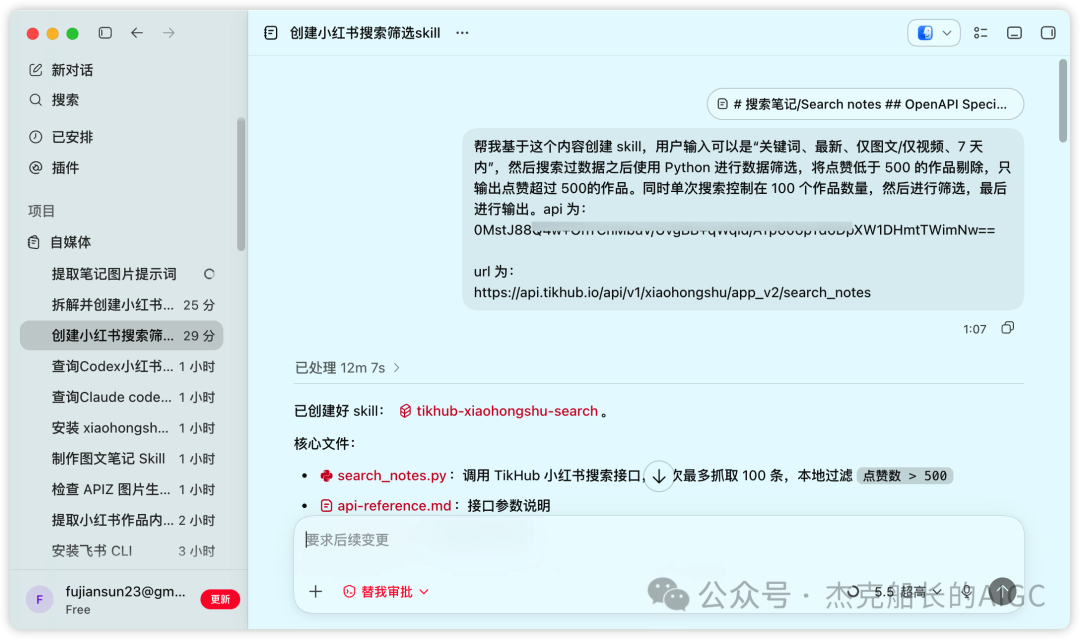The width and height of the screenshot is (1080, 639).
Task: Expand the 已处理 12m 7s details
Action: 348,368
